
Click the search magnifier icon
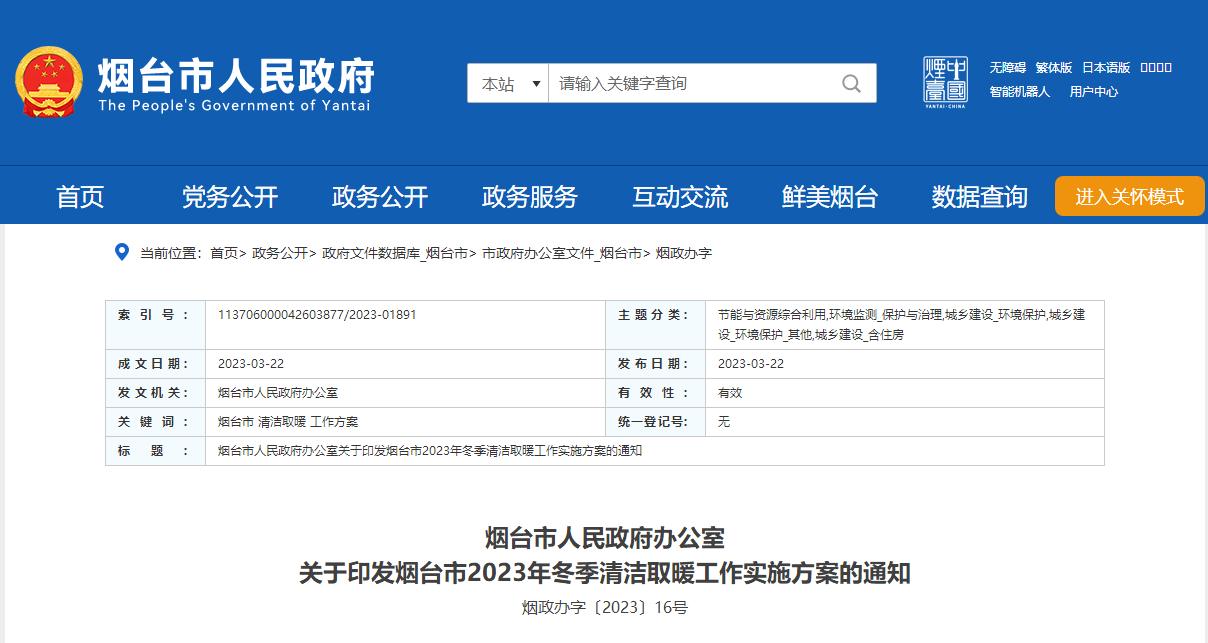pos(851,83)
